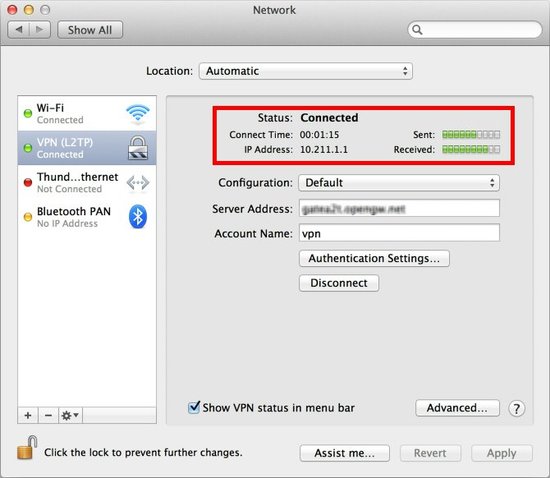Click the Disconnect button
The width and height of the screenshot is (550, 478).
click(339, 283)
